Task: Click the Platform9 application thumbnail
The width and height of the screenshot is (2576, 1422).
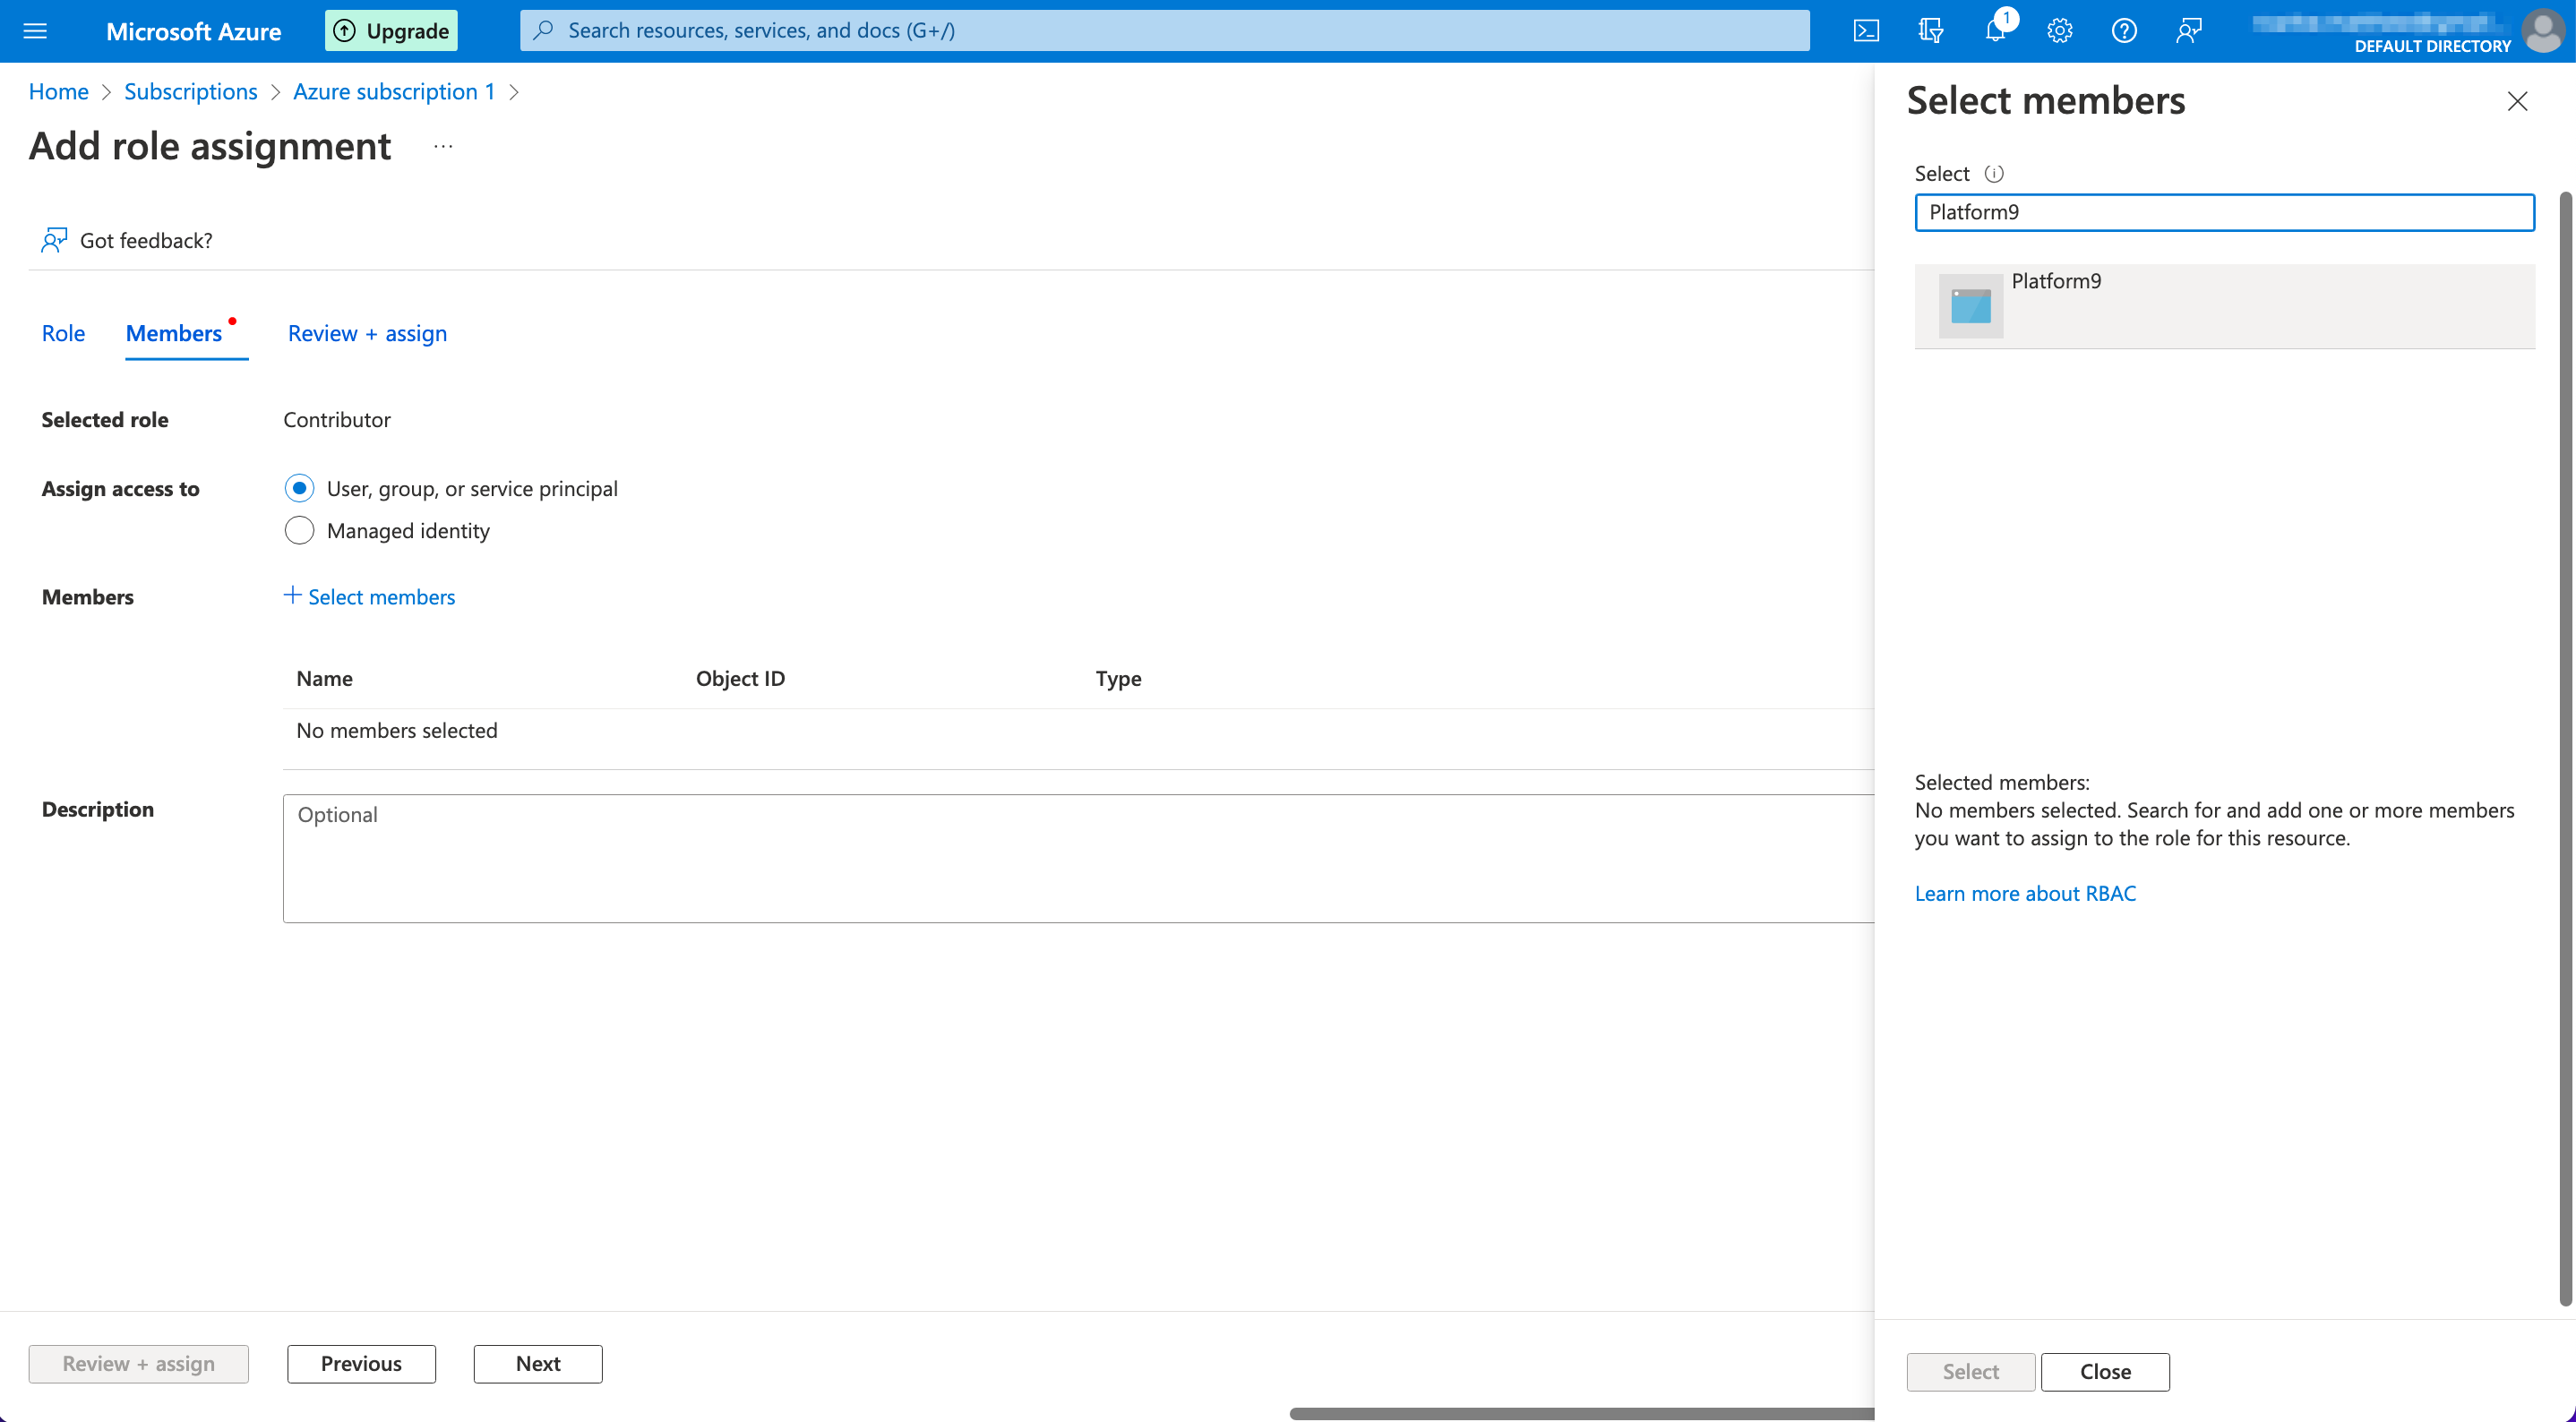Action: 1970,306
